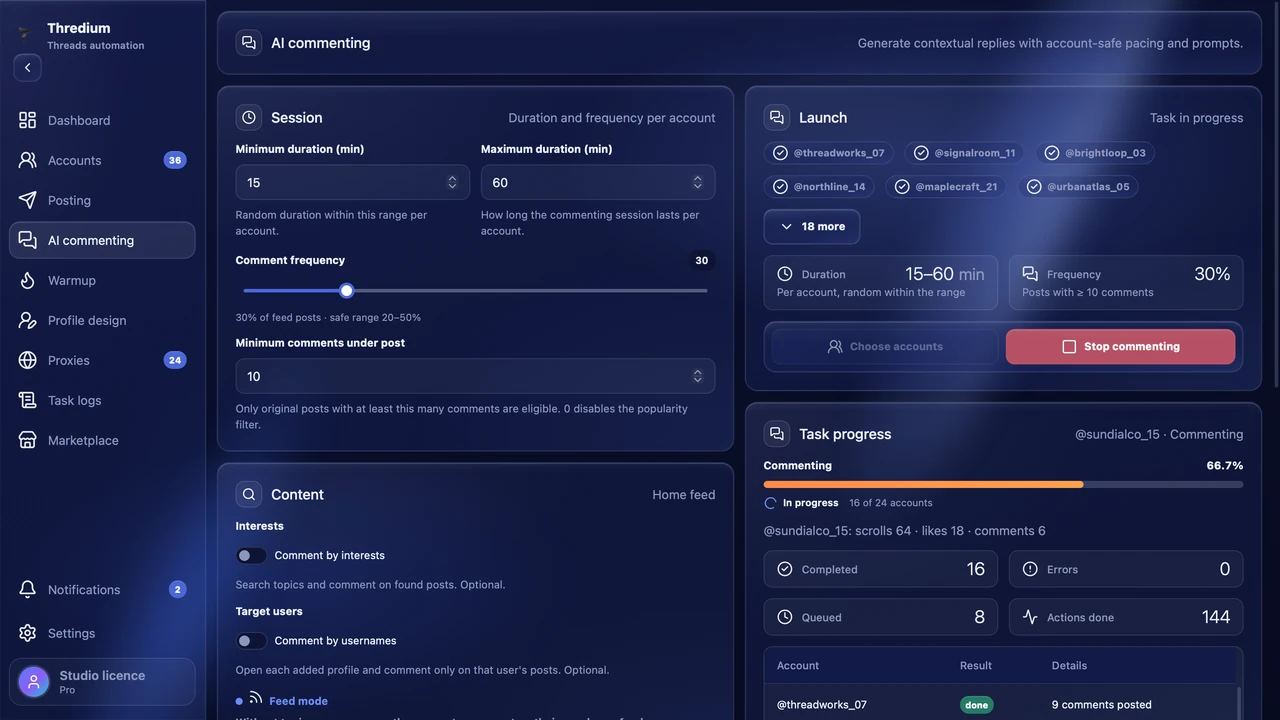Click the Result column header
The image size is (1280, 720).
pyautogui.click(x=976, y=665)
